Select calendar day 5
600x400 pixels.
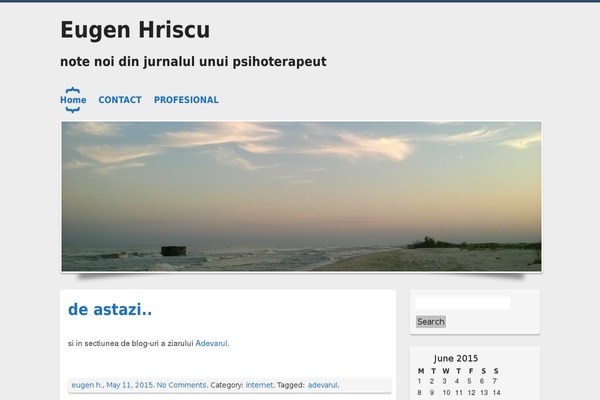pyautogui.click(x=469, y=381)
